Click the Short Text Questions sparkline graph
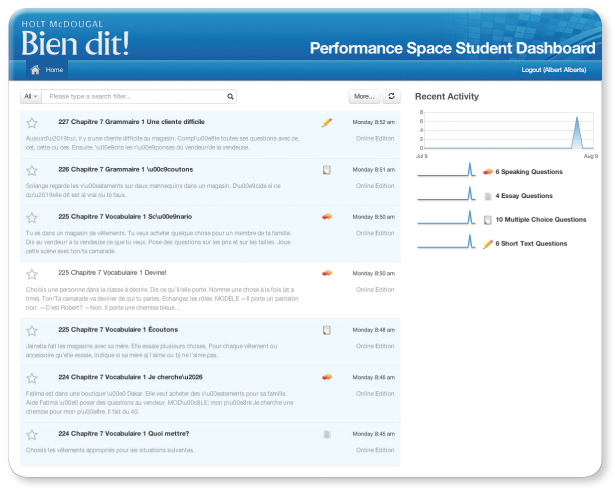This screenshot has height=494, width=615. [x=447, y=241]
